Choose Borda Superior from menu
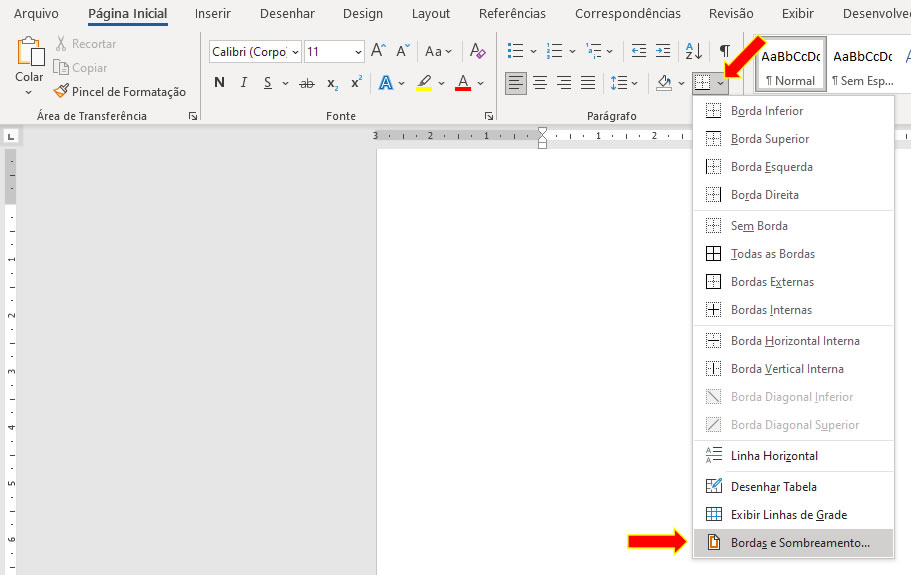Viewport: 911px width, 575px height. pyautogui.click(x=794, y=138)
